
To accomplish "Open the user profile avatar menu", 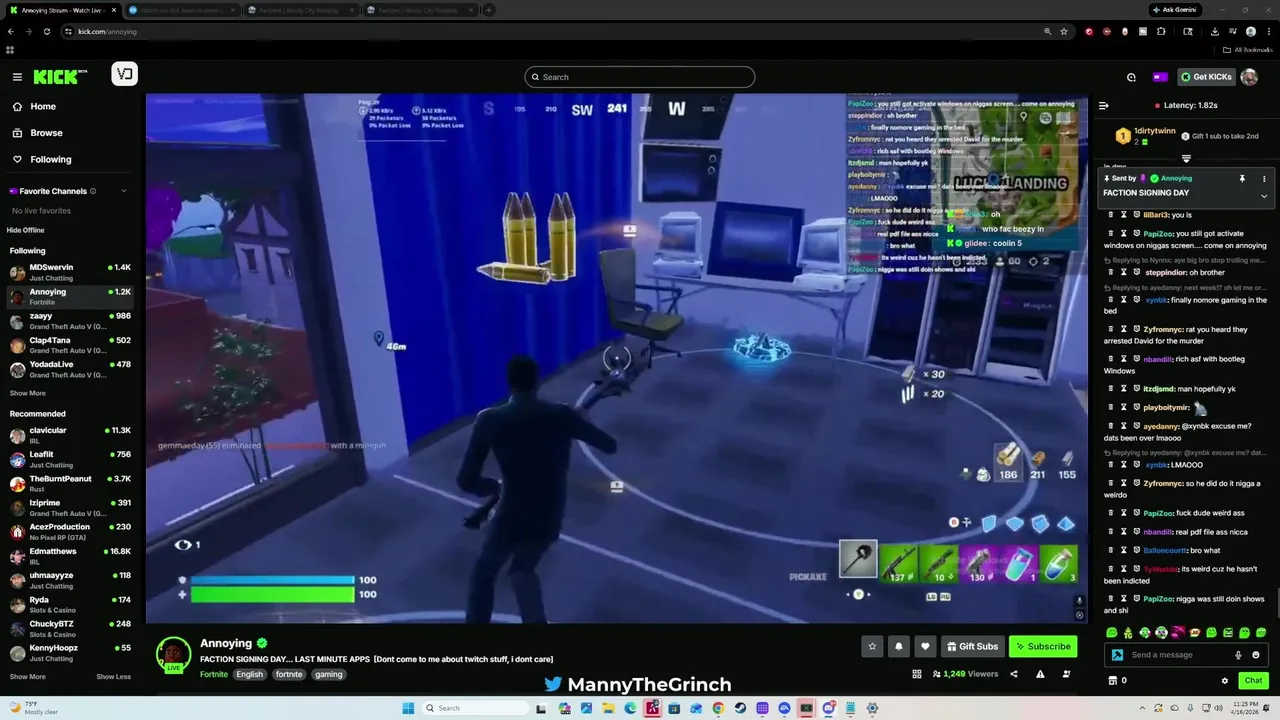I will tap(1249, 77).
